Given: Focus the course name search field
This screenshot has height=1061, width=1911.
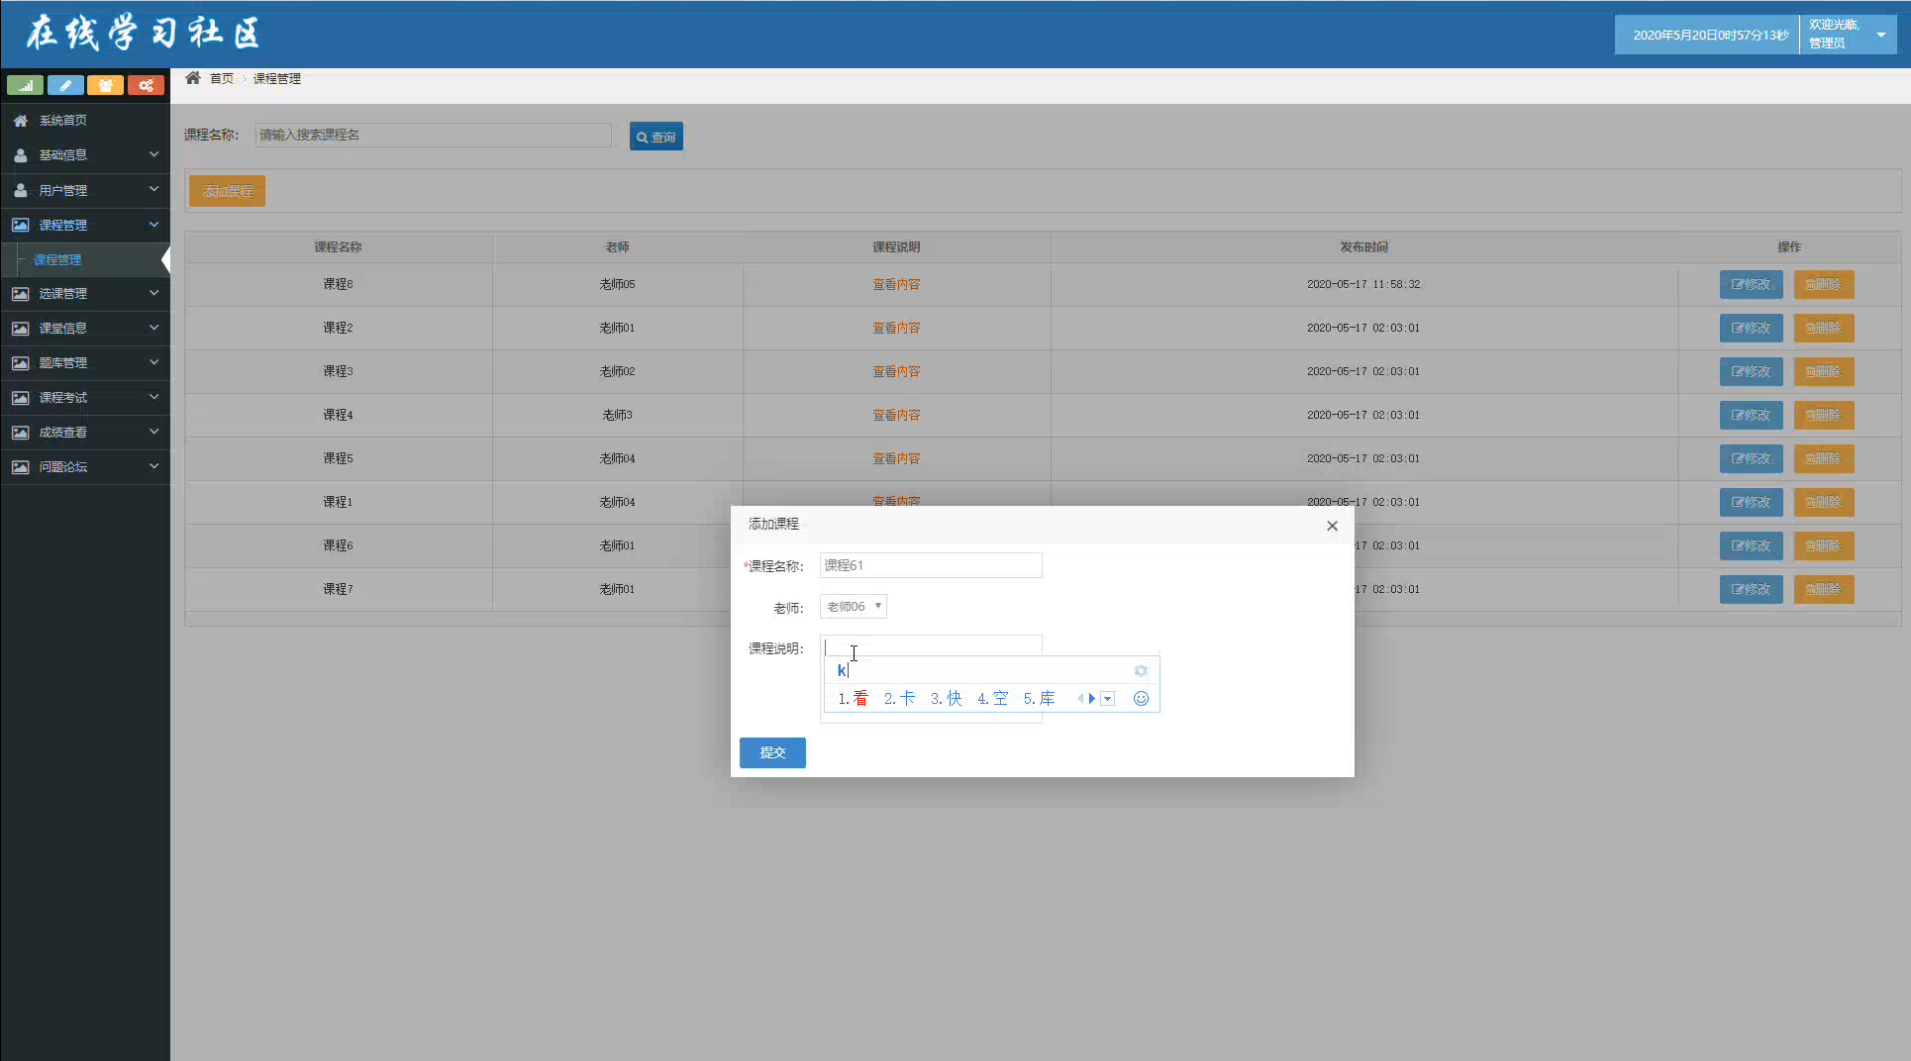Looking at the screenshot, I should pos(433,135).
